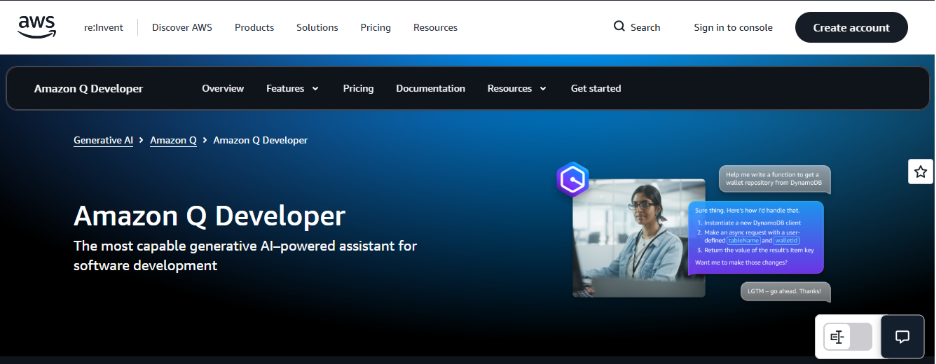The width and height of the screenshot is (936, 364).
Task: Go to the Overview tab
Action: click(x=223, y=88)
